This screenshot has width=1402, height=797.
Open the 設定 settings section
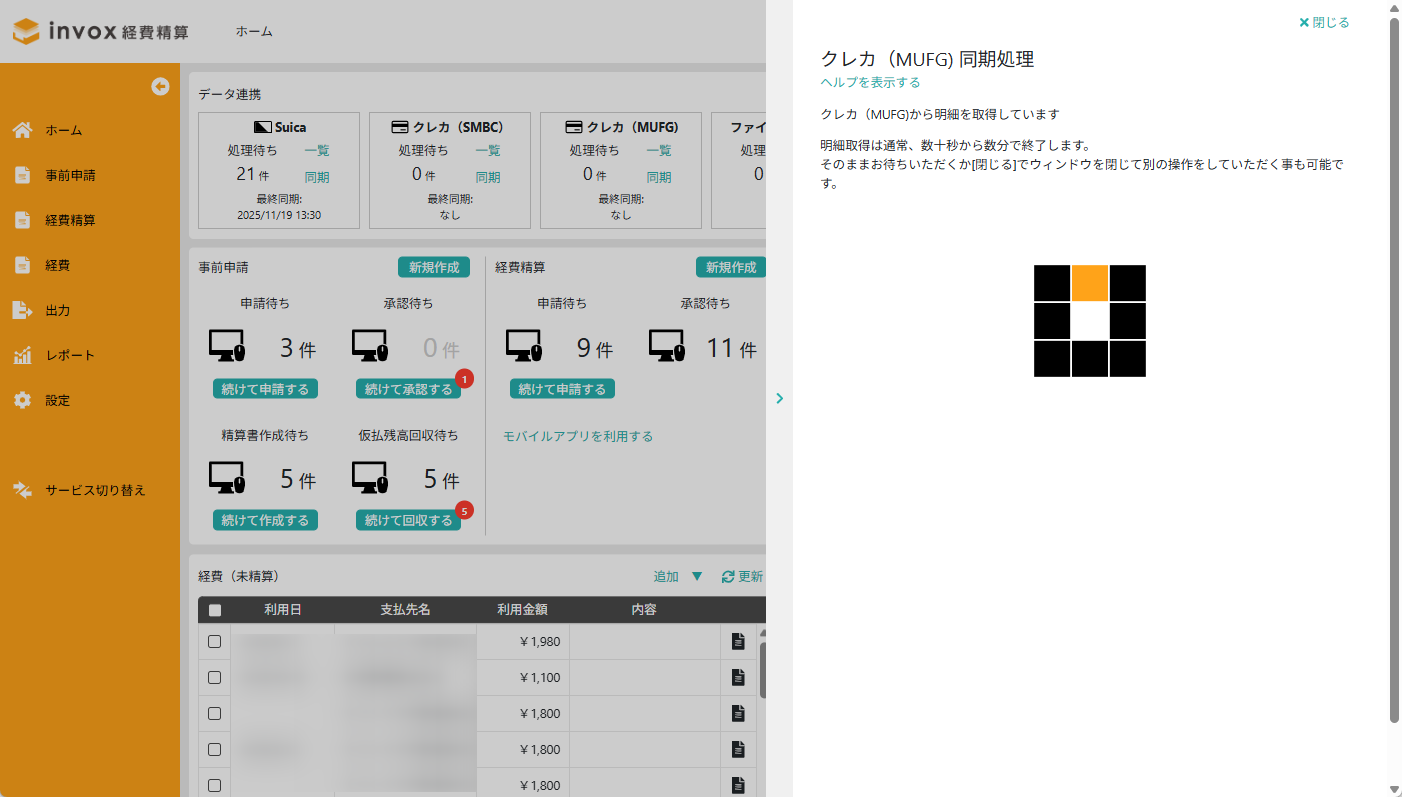[x=57, y=400]
